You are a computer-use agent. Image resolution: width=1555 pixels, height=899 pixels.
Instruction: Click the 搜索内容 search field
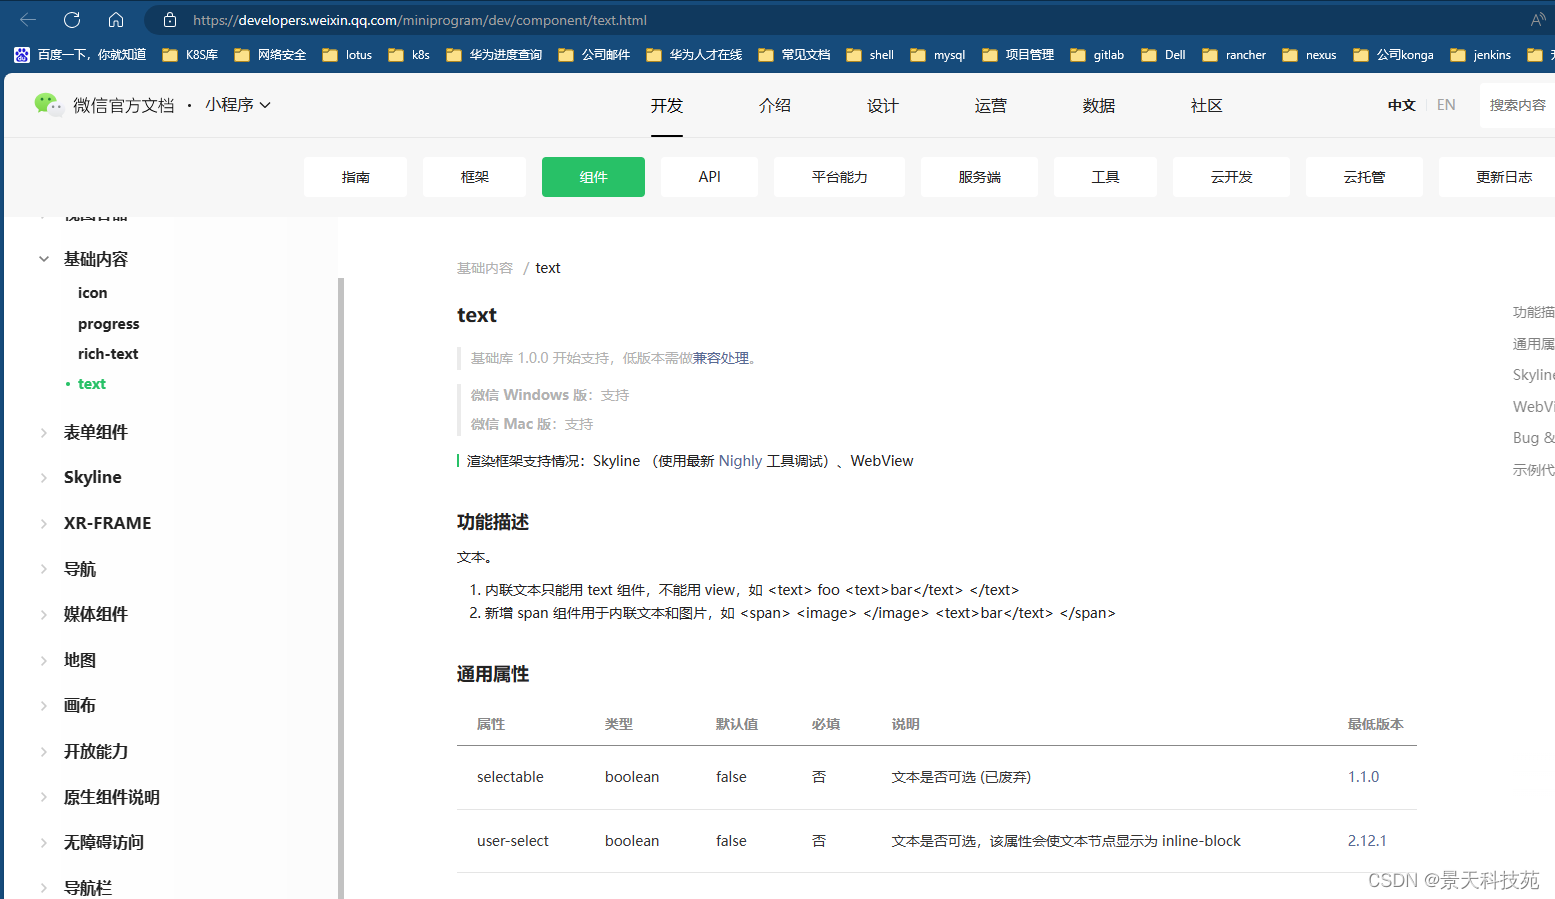point(1517,105)
